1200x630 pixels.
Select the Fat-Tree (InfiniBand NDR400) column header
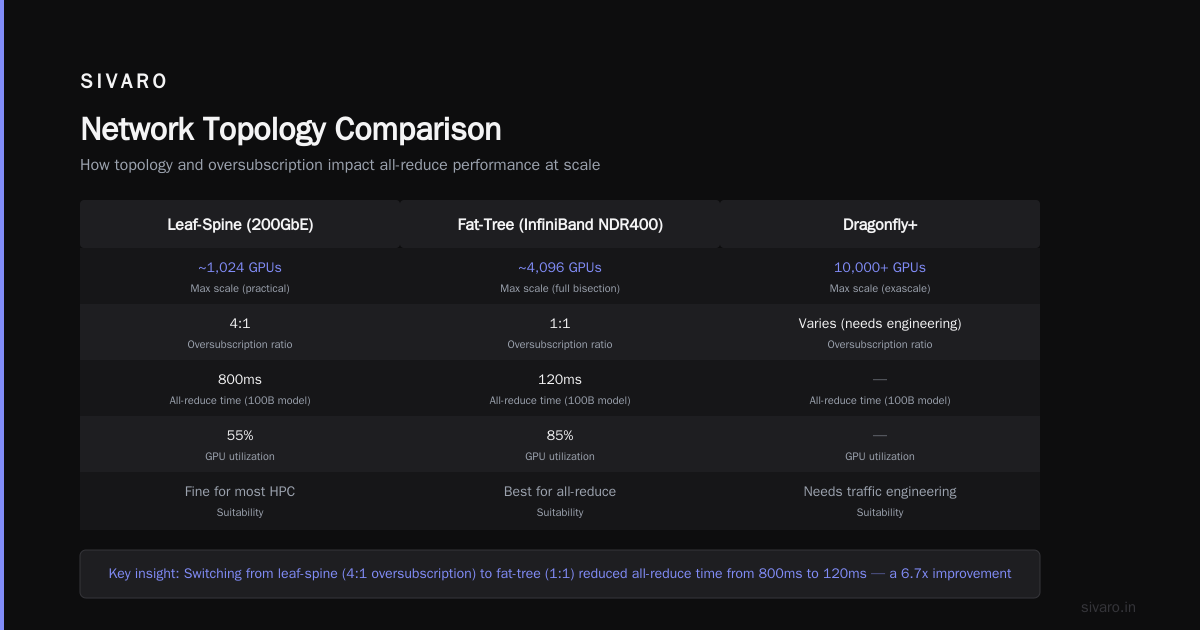(560, 225)
